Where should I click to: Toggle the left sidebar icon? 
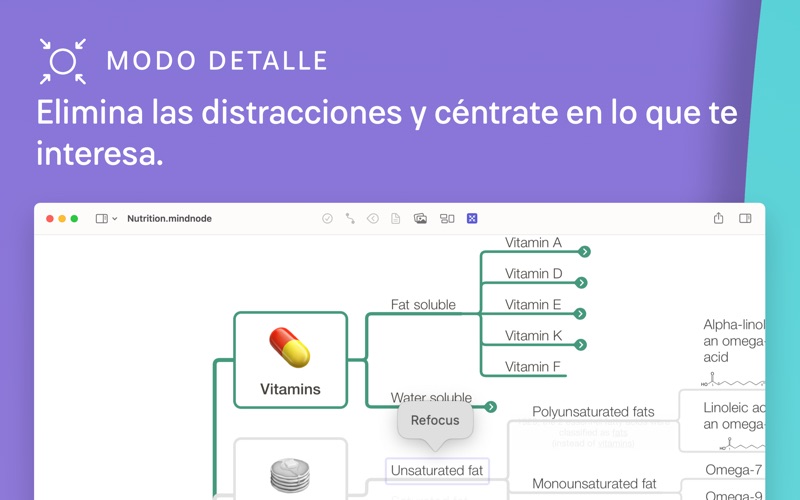102,218
